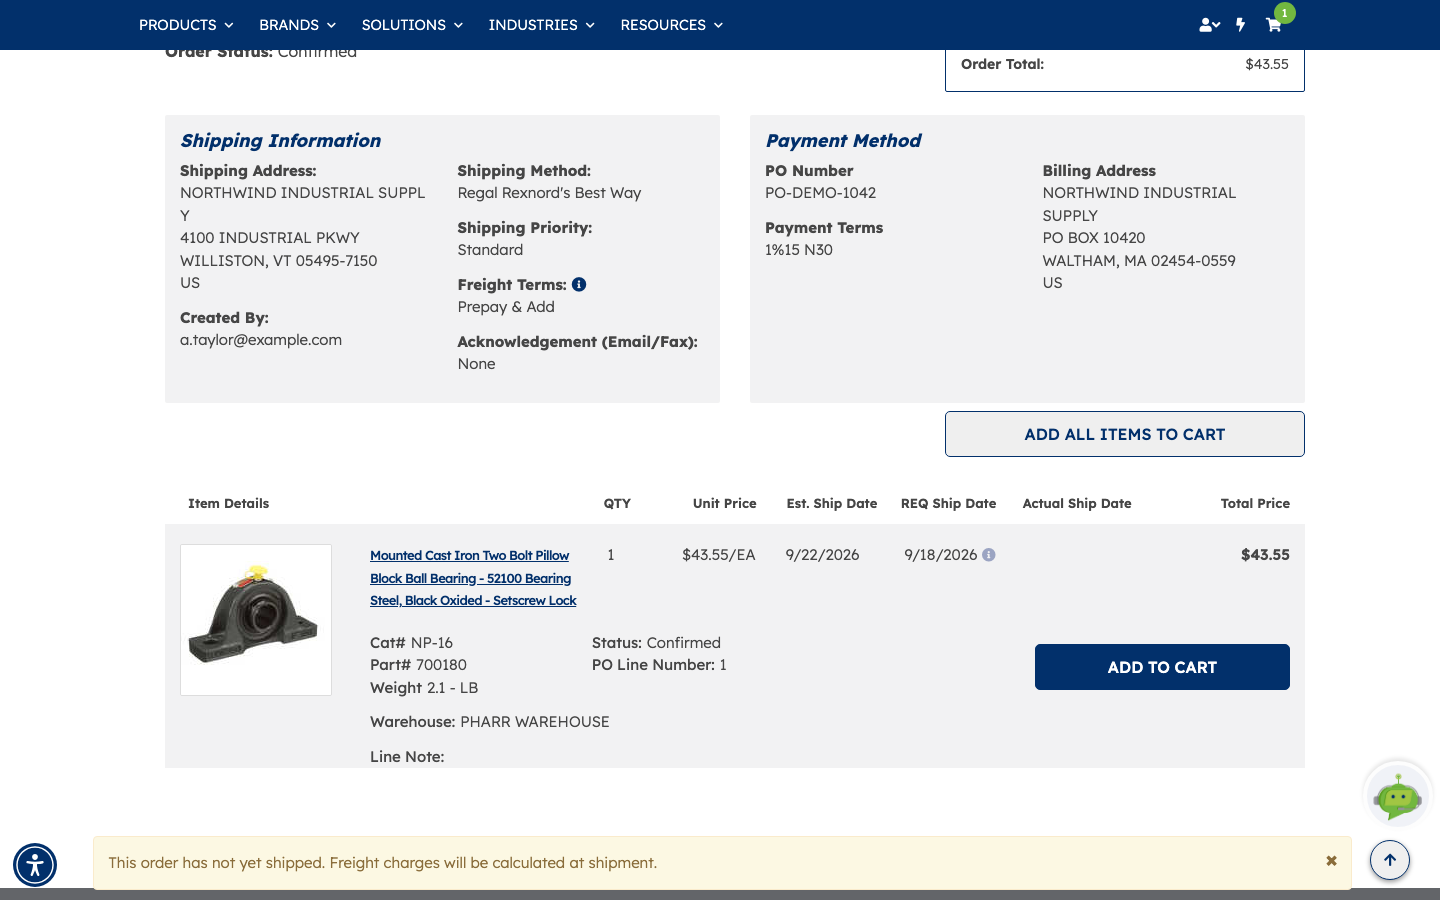
Task: Click the a.taylor@example.com email text
Action: (261, 340)
